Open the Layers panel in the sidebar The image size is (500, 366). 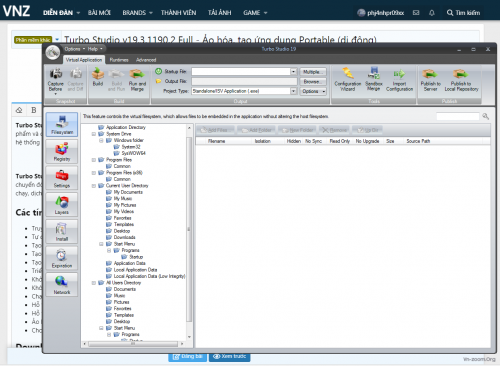pos(62,205)
